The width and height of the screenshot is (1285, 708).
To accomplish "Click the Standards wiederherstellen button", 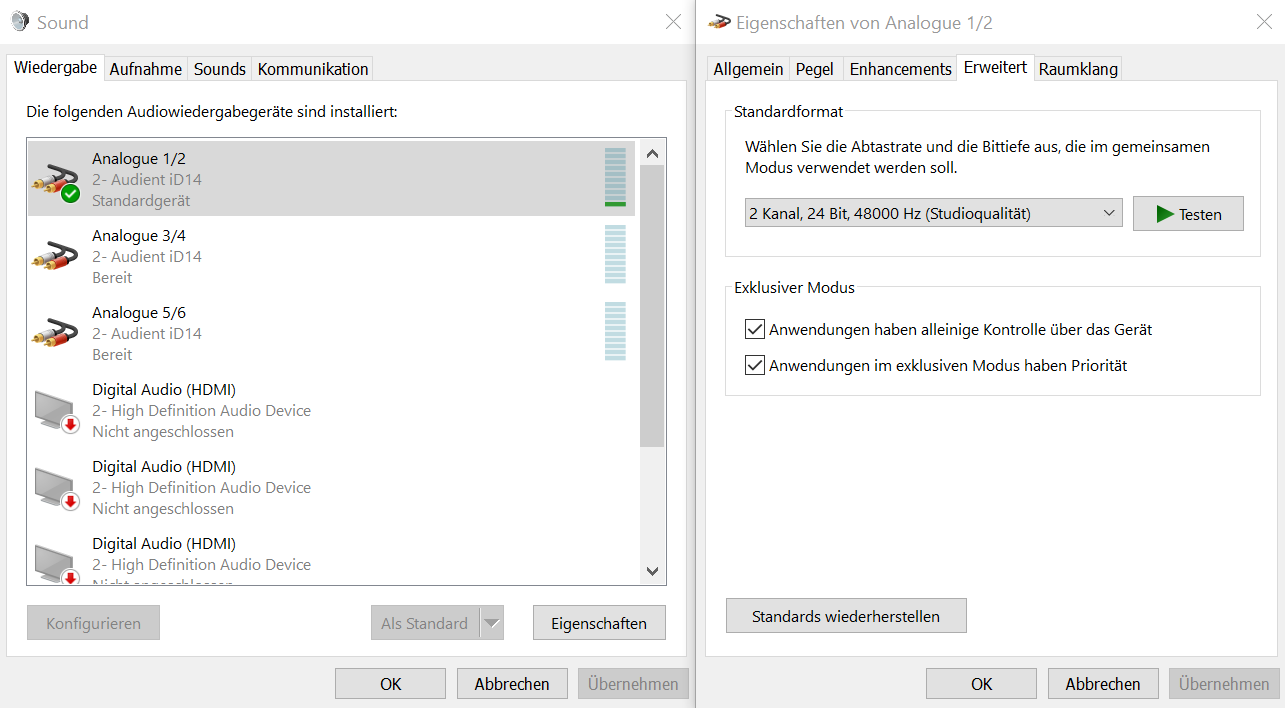I will [x=846, y=615].
